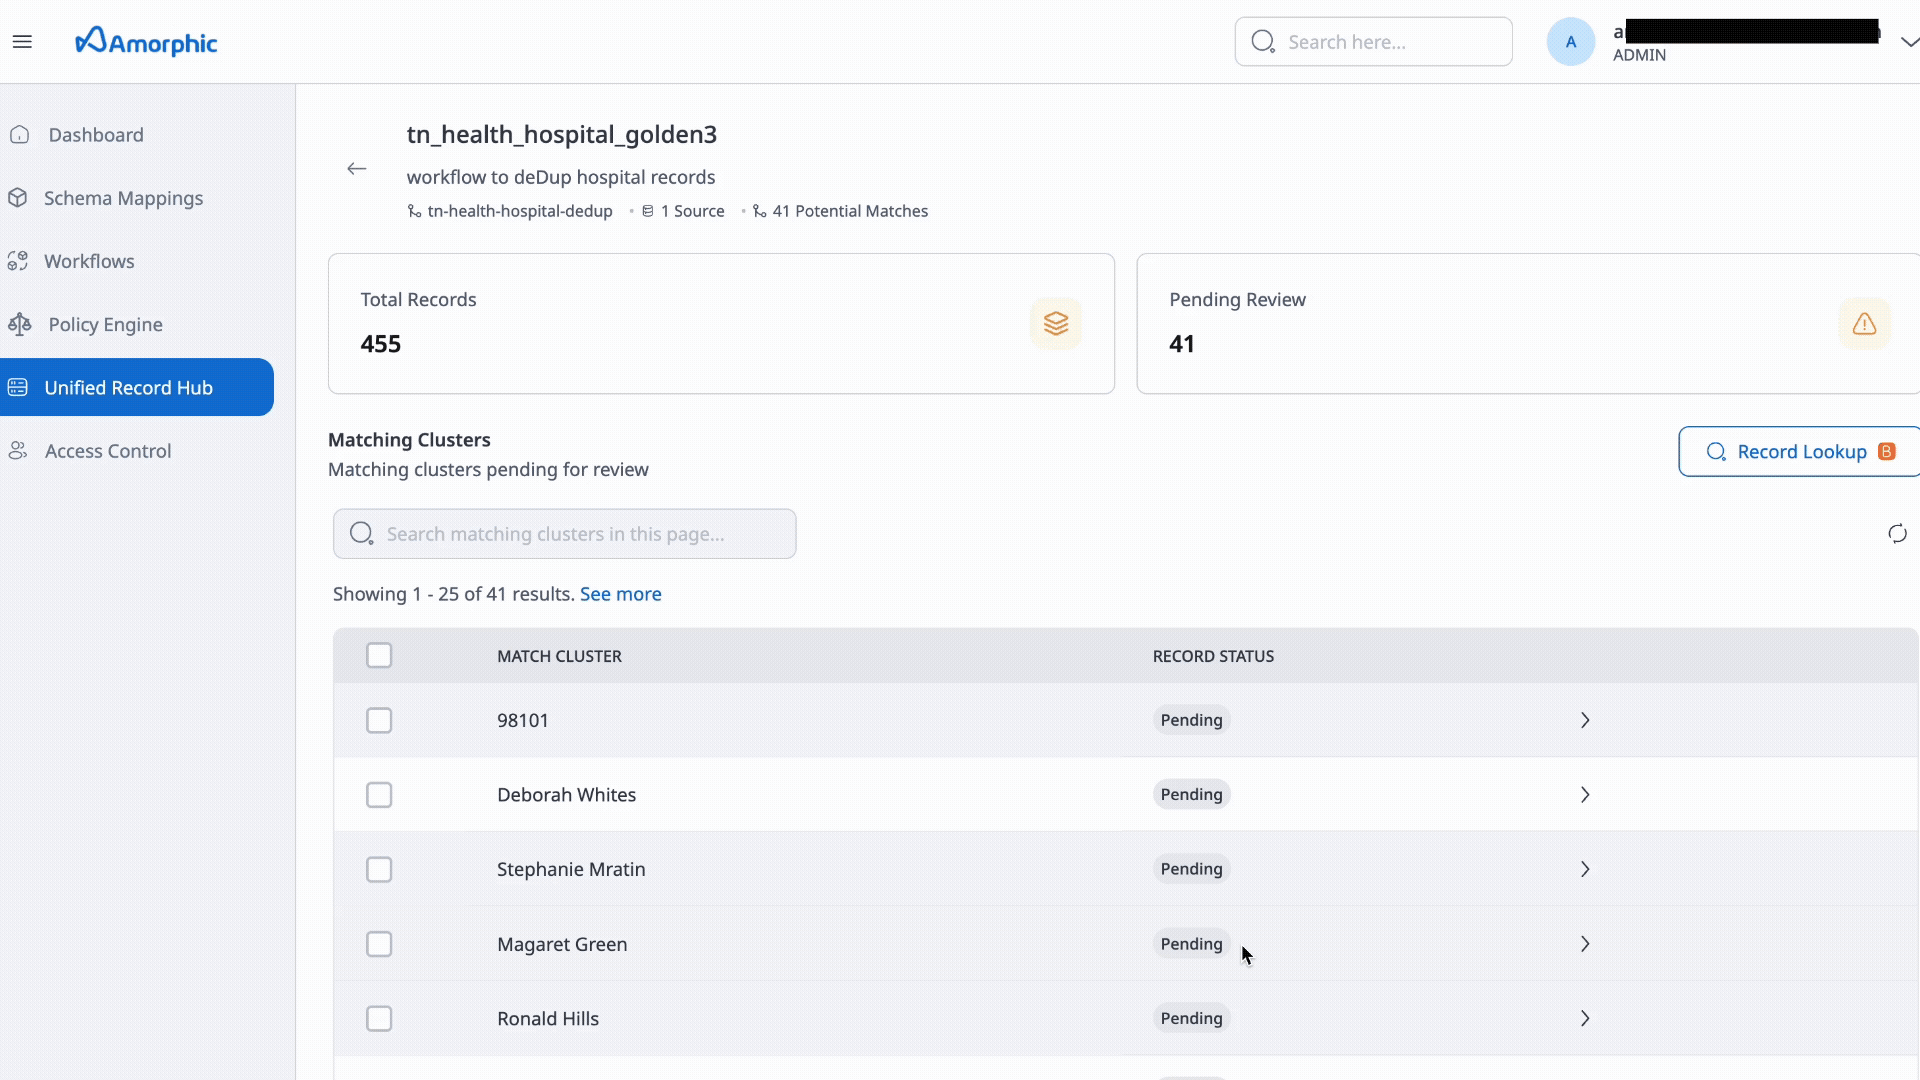The height and width of the screenshot is (1080, 1920).
Task: Select the Schema Mappings sidebar icon
Action: pyautogui.click(x=19, y=197)
